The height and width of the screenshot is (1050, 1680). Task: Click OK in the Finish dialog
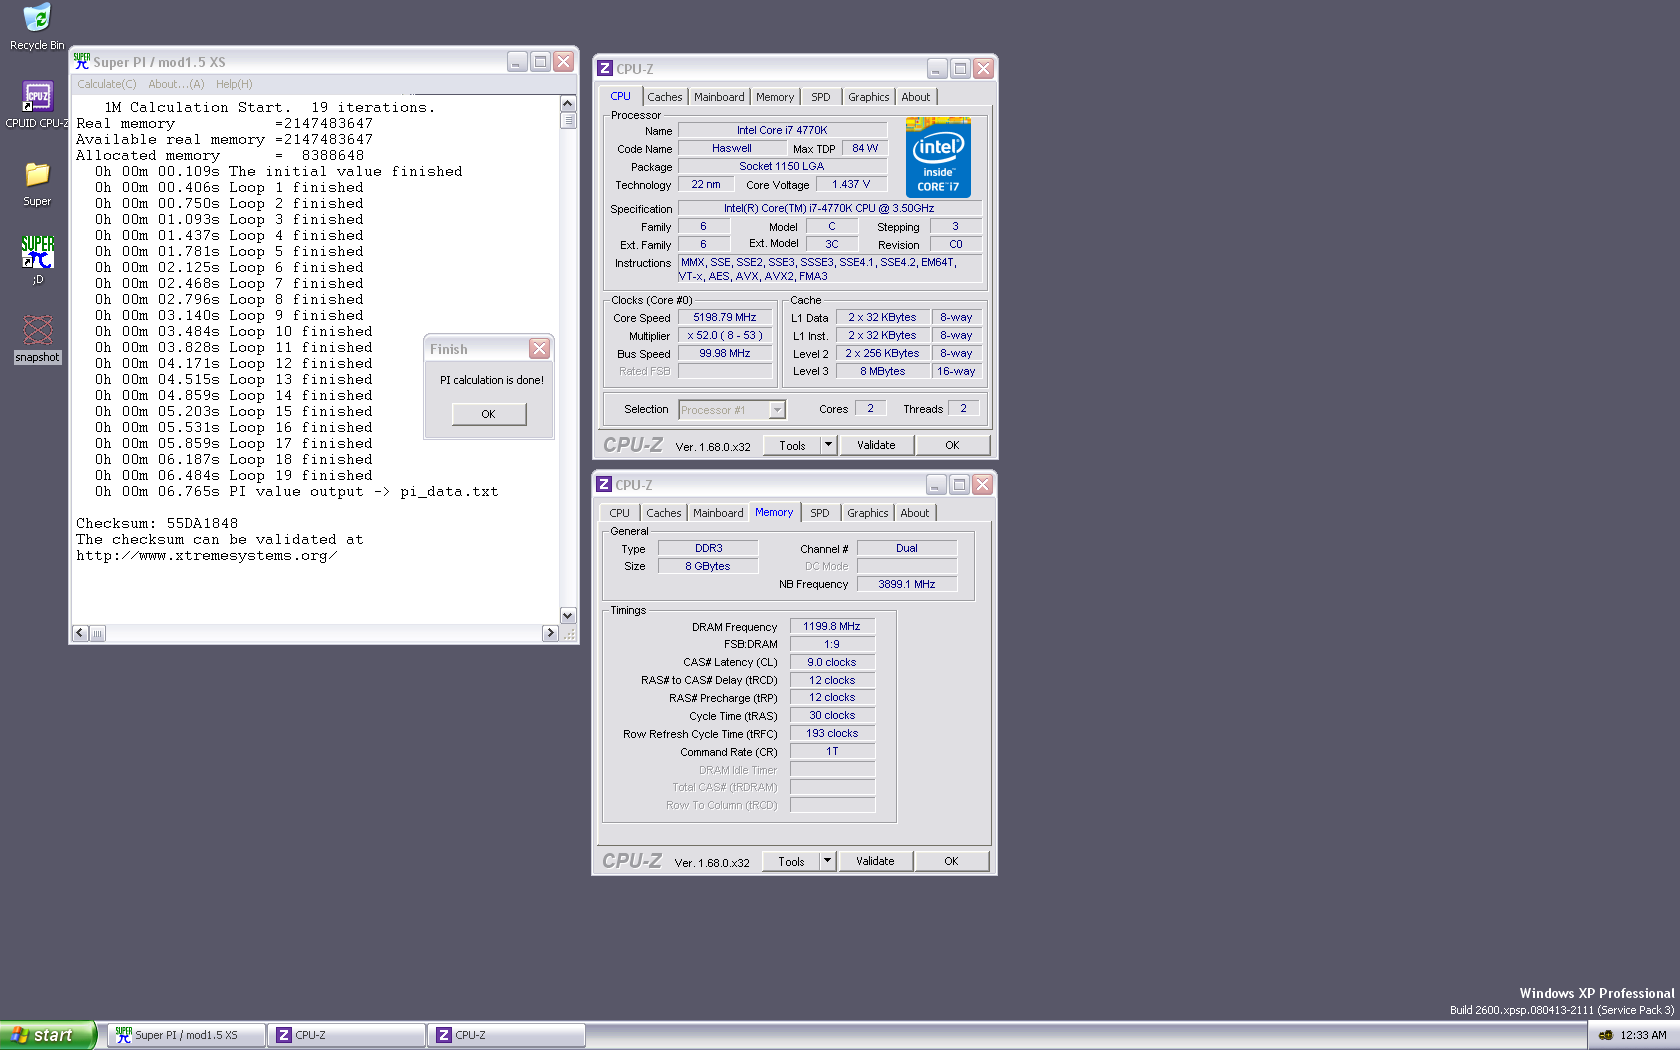(x=488, y=414)
